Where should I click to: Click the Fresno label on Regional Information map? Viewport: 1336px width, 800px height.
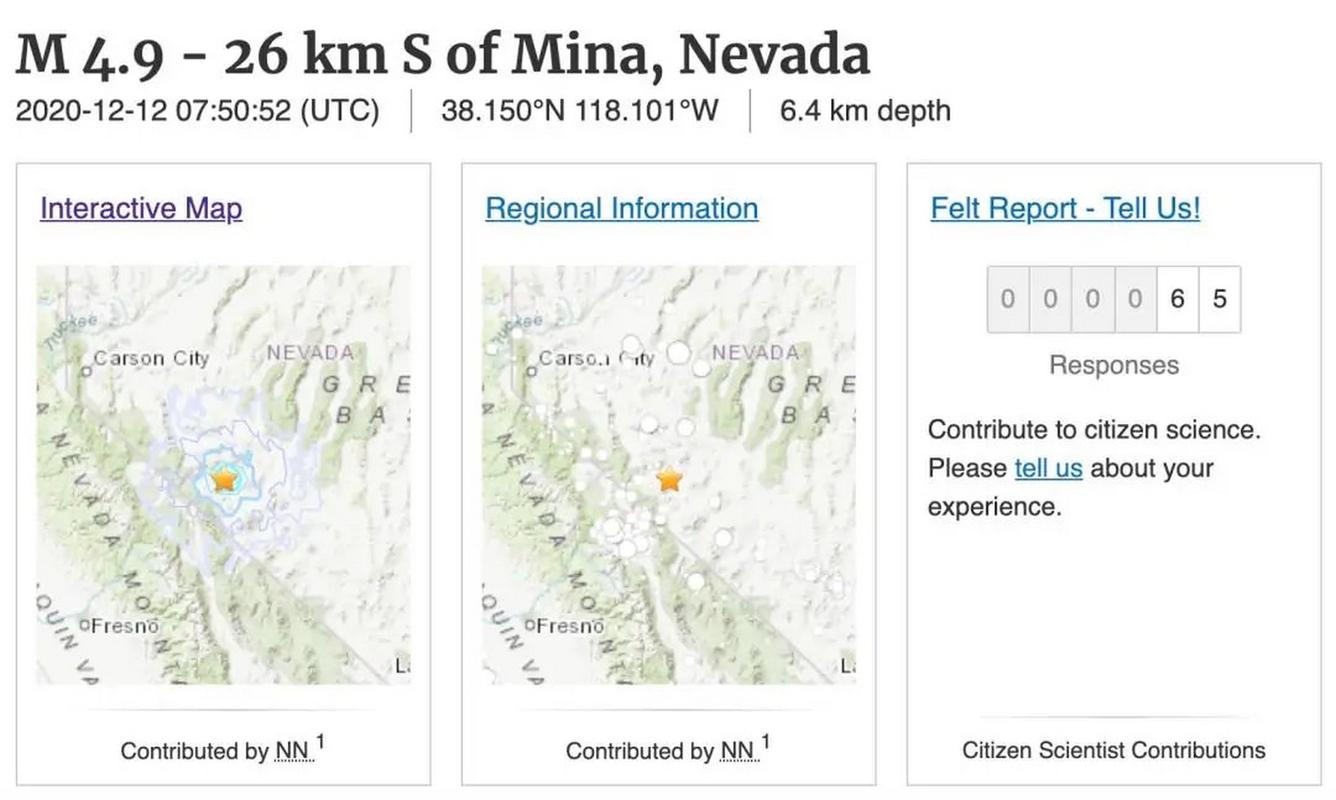[x=571, y=626]
